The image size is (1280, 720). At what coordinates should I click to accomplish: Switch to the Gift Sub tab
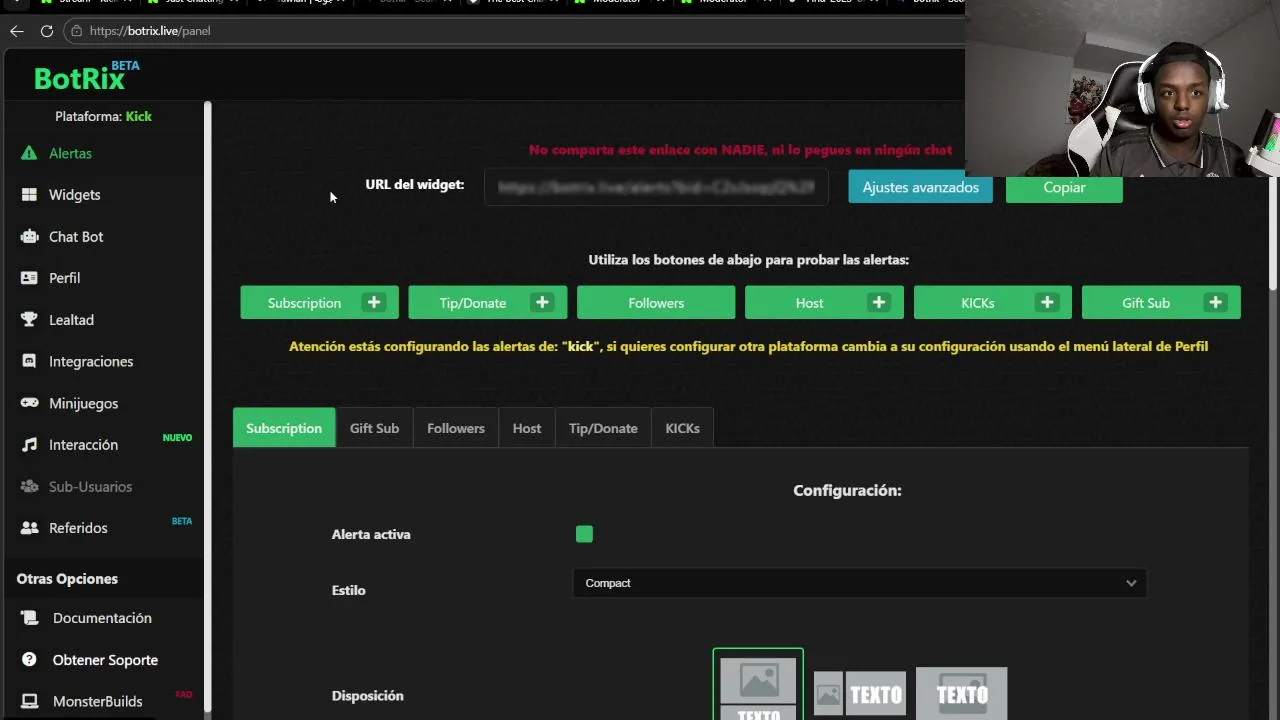[x=374, y=428]
